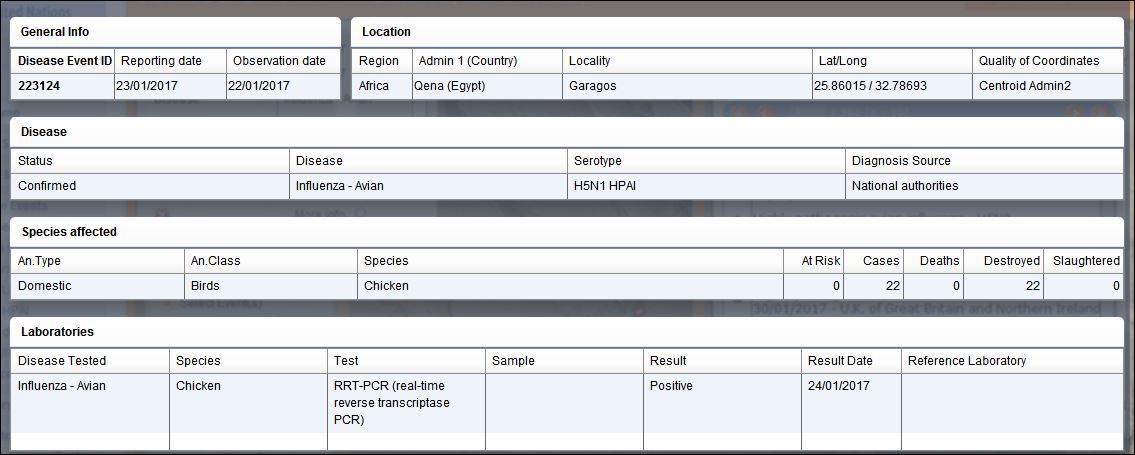
Task: Click the Species affected panel header
Action: pos(69,232)
